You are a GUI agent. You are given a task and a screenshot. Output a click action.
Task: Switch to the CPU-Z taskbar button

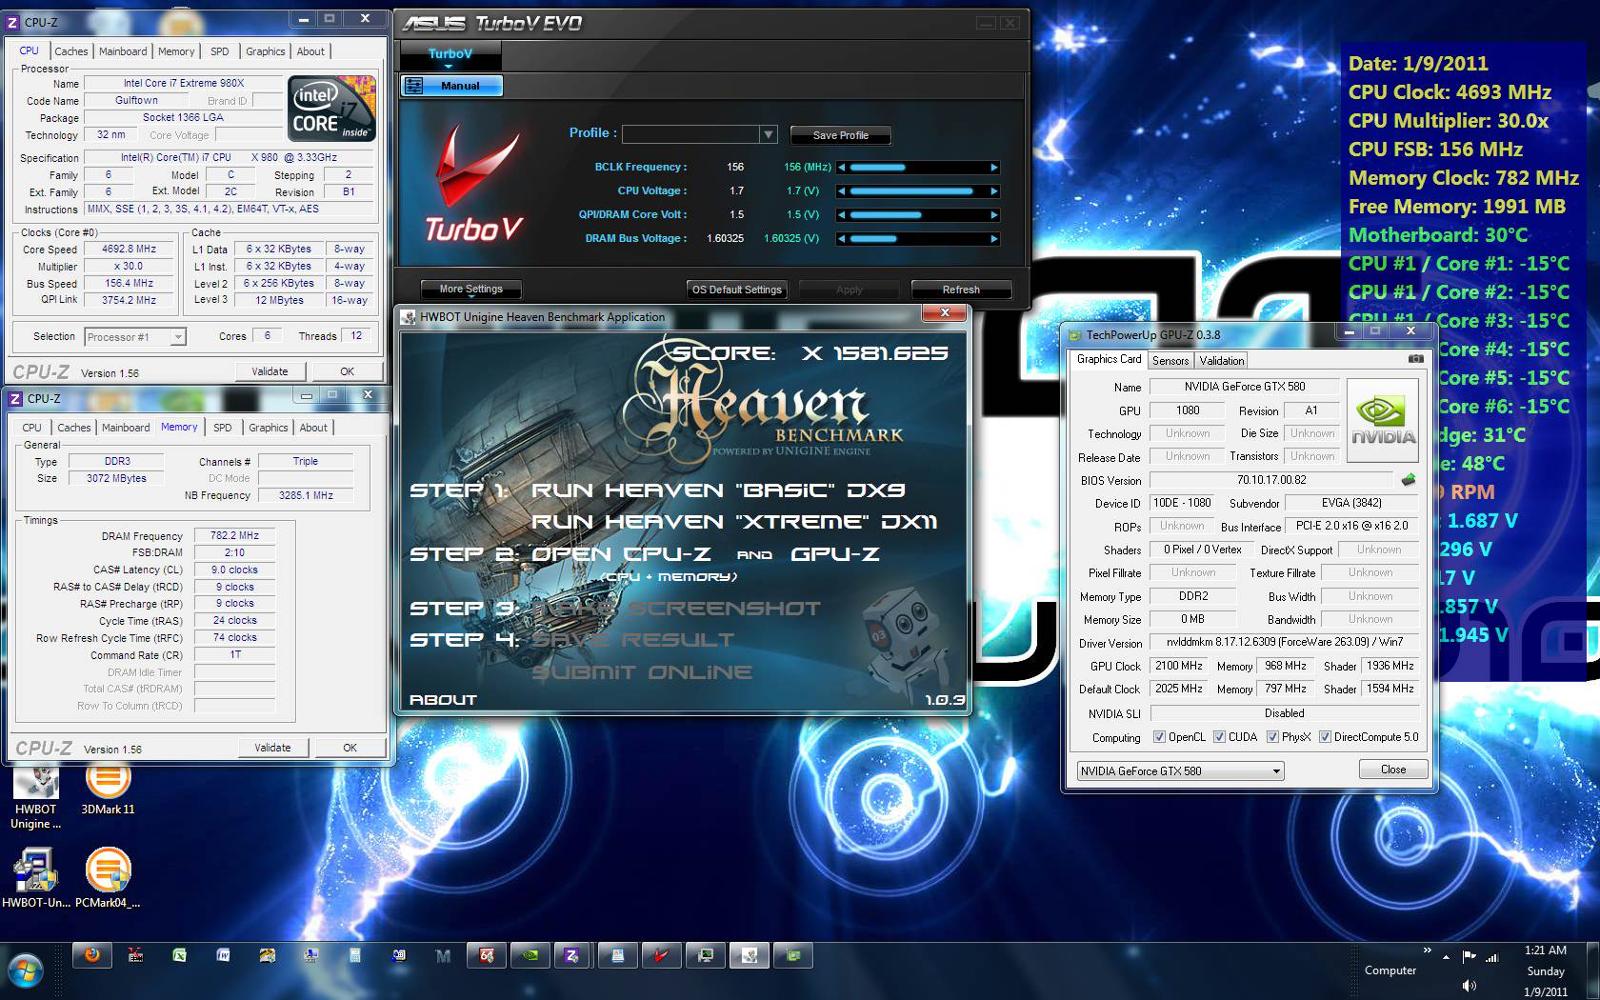coord(572,955)
